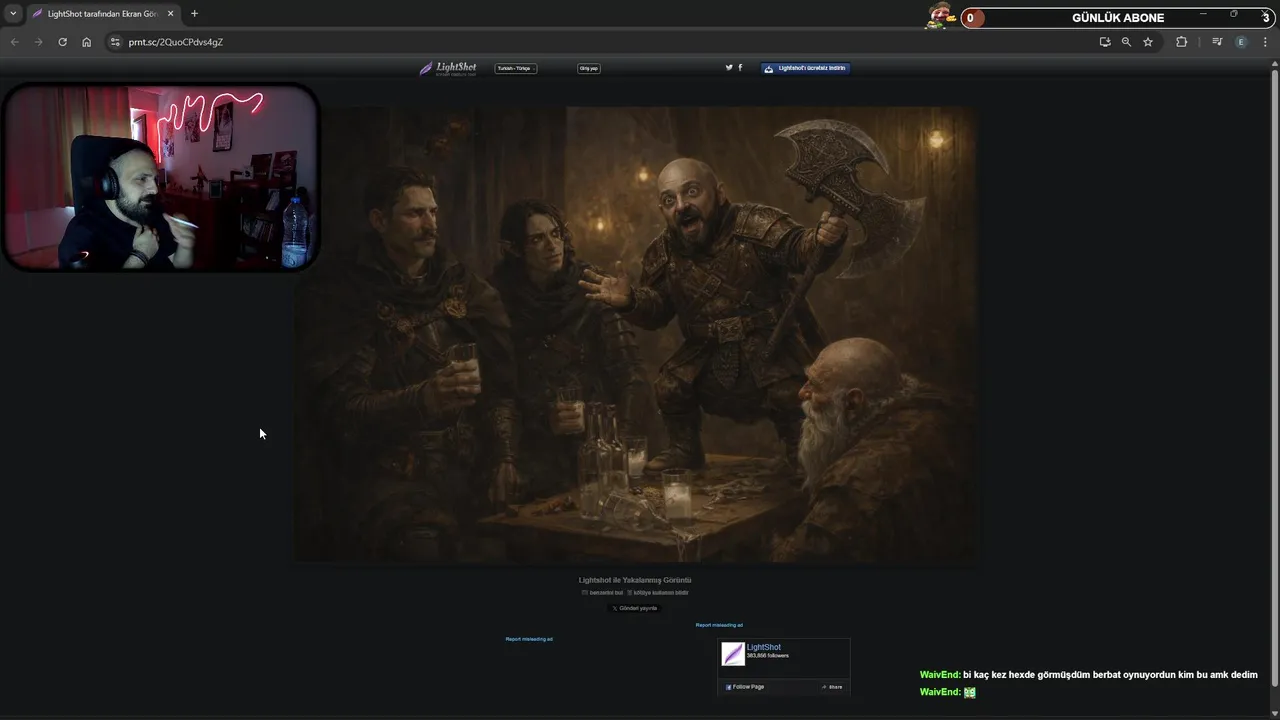The width and height of the screenshot is (1280, 720).
Task: Open the Extensions puzzle icon
Action: point(1181,42)
